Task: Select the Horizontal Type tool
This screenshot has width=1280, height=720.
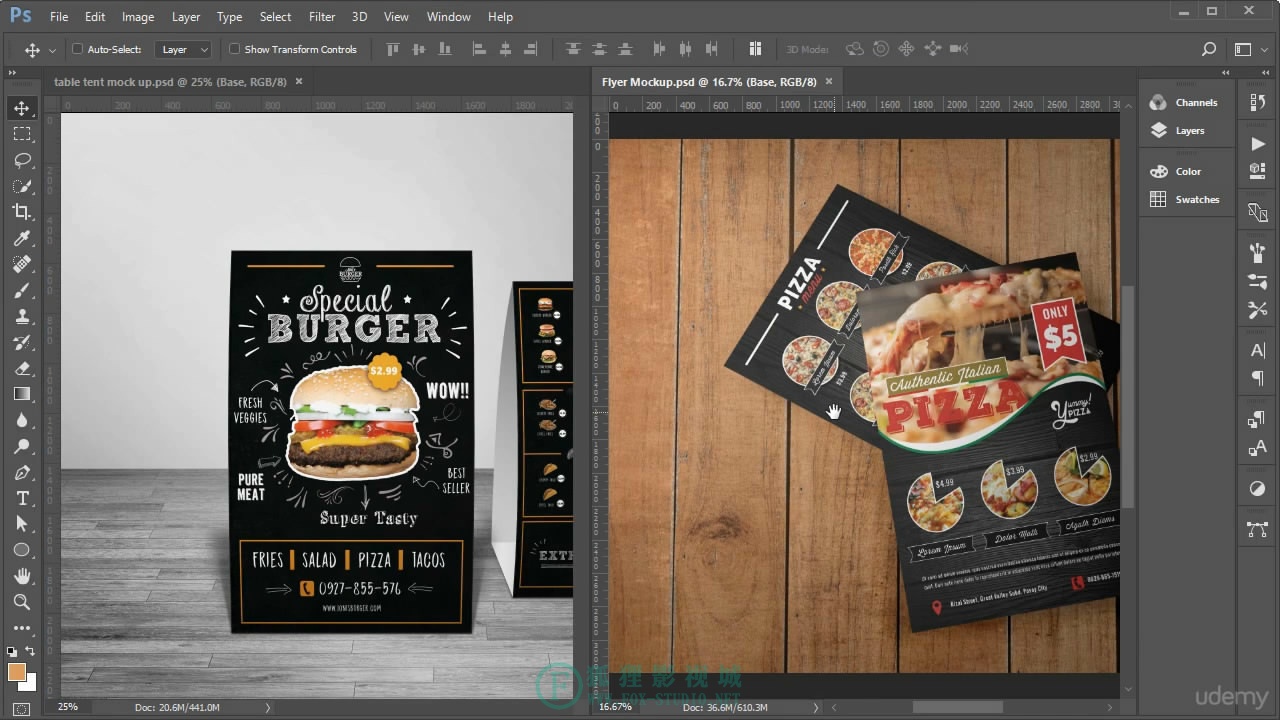Action: pyautogui.click(x=22, y=498)
